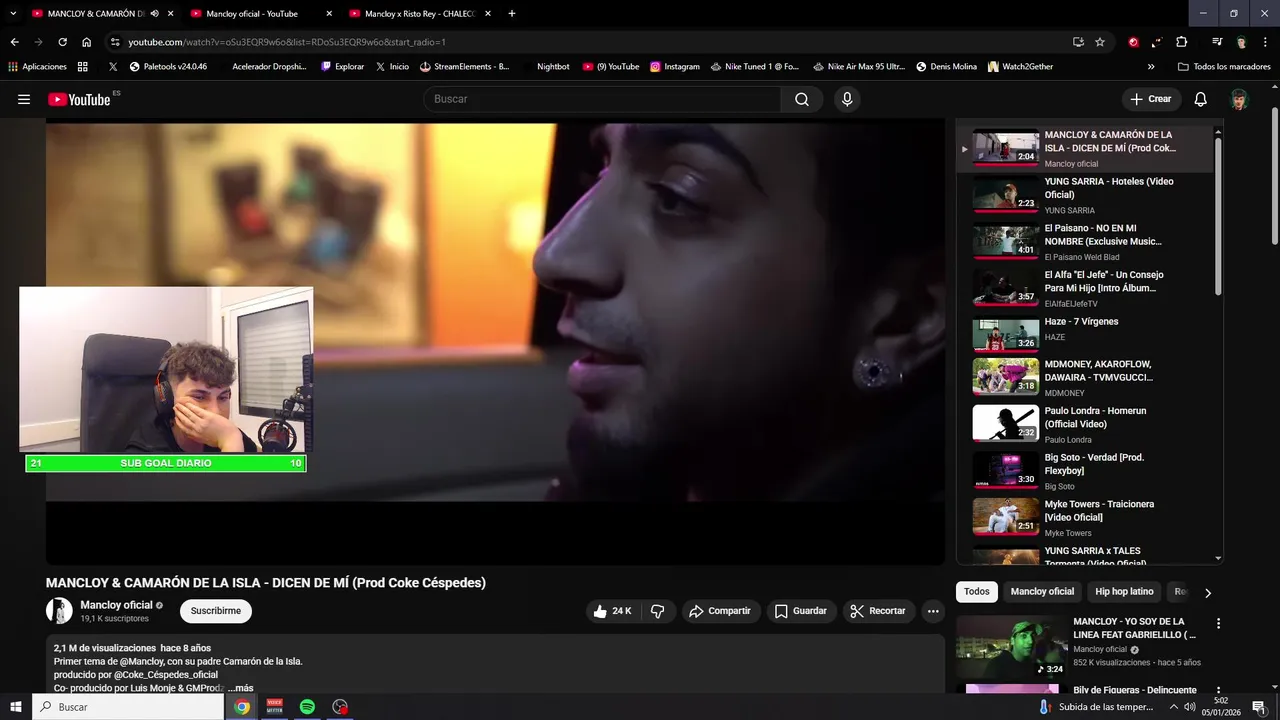
Task: Open the browser extensions puzzle icon
Action: tap(1182, 42)
